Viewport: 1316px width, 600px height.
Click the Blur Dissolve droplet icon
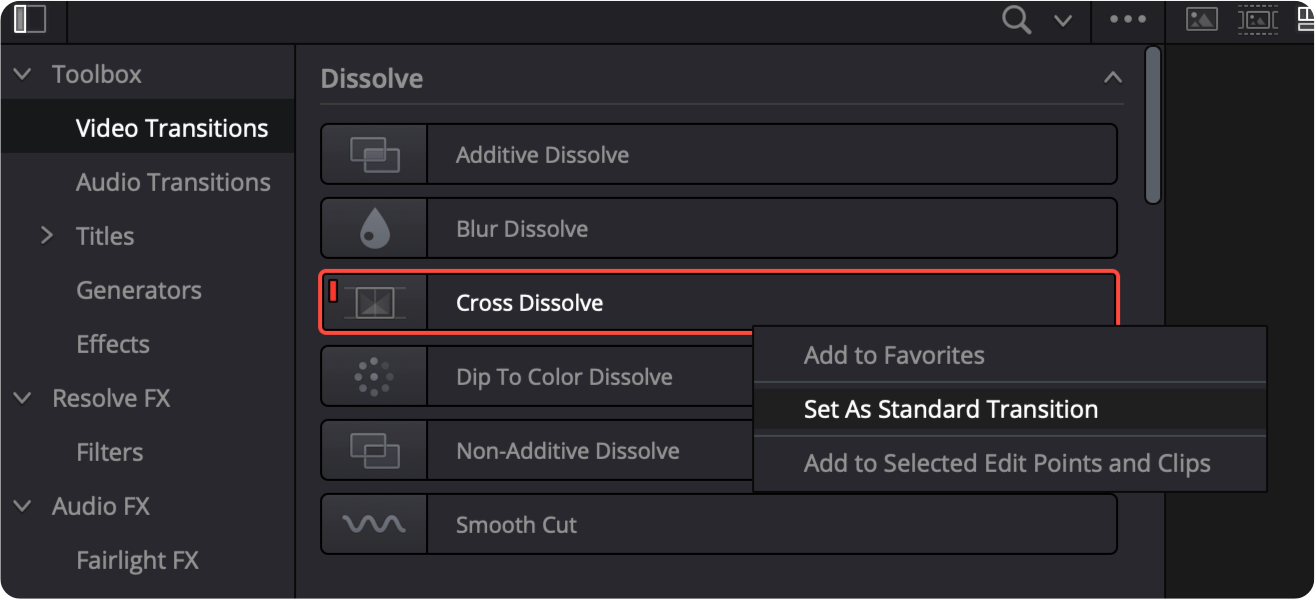[x=374, y=229]
